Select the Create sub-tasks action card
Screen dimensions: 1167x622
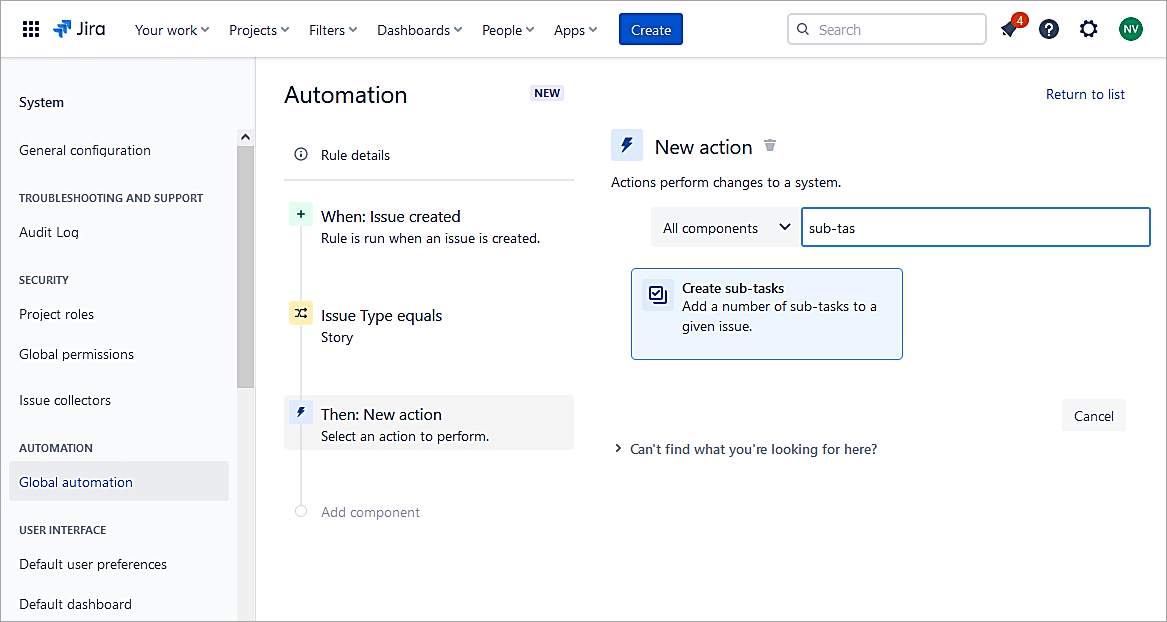766,313
